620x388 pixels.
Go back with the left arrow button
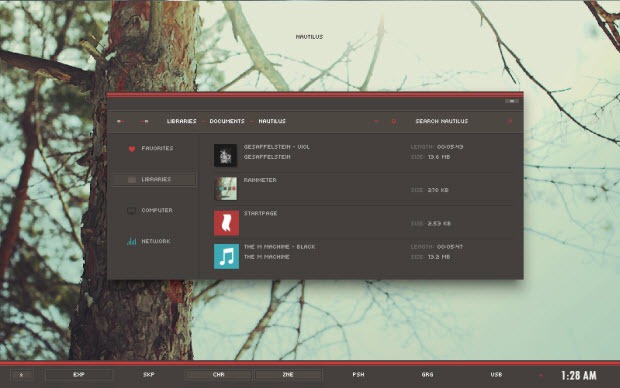(x=121, y=121)
